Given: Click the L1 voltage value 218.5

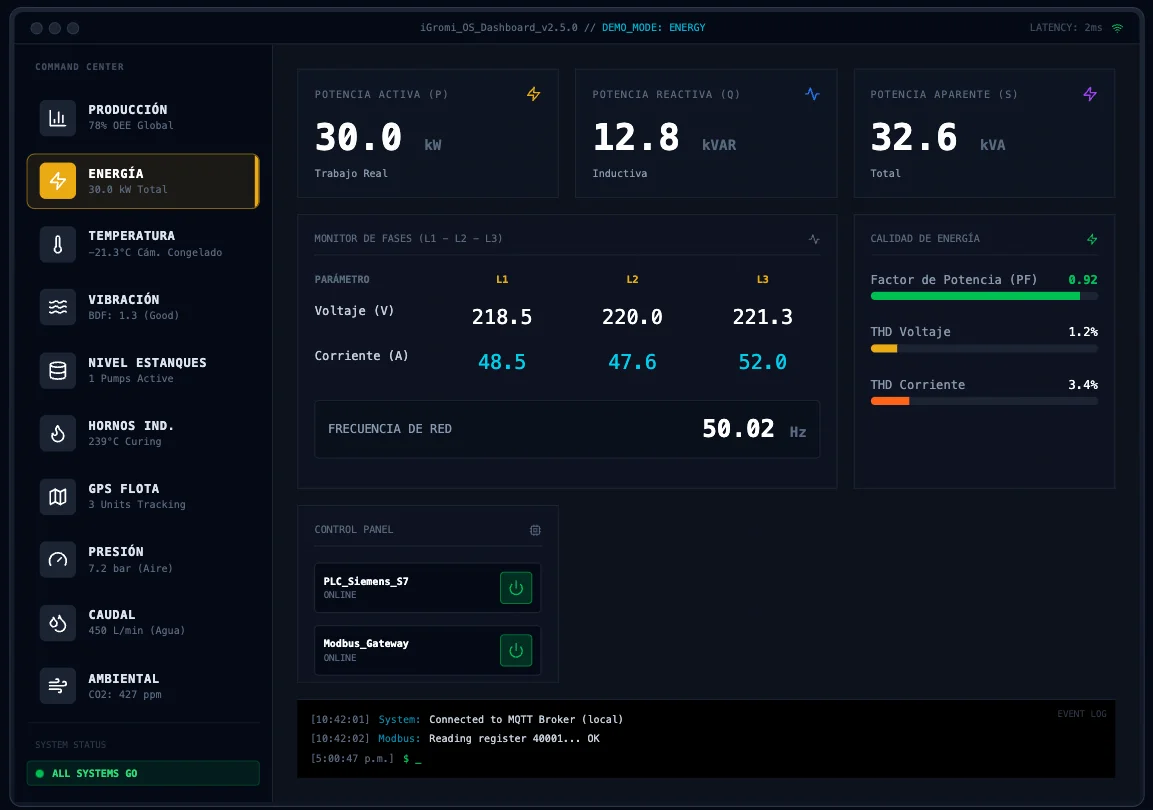Looking at the screenshot, I should point(501,317).
